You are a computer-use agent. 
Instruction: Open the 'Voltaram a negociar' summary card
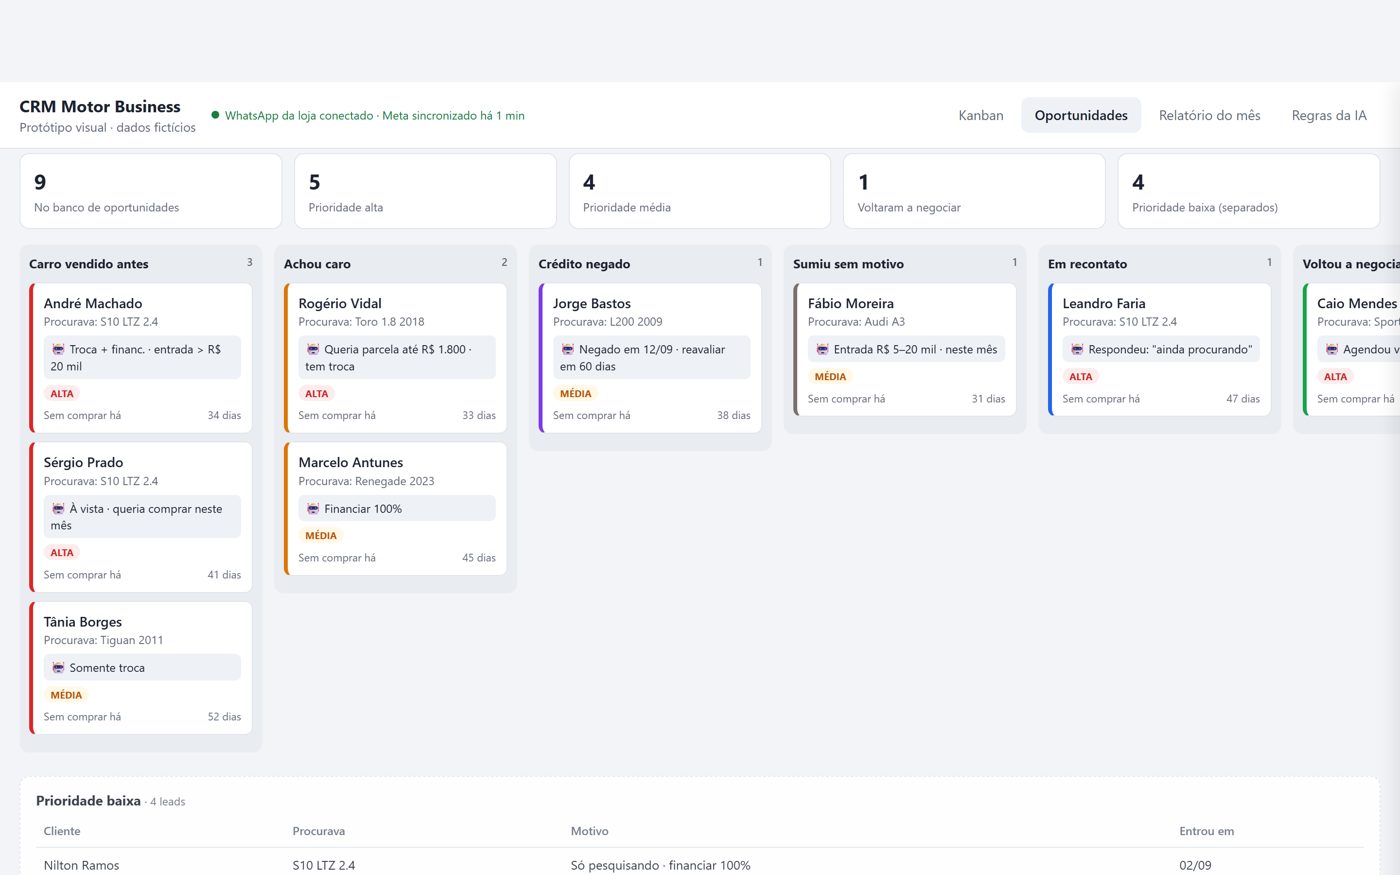(974, 191)
